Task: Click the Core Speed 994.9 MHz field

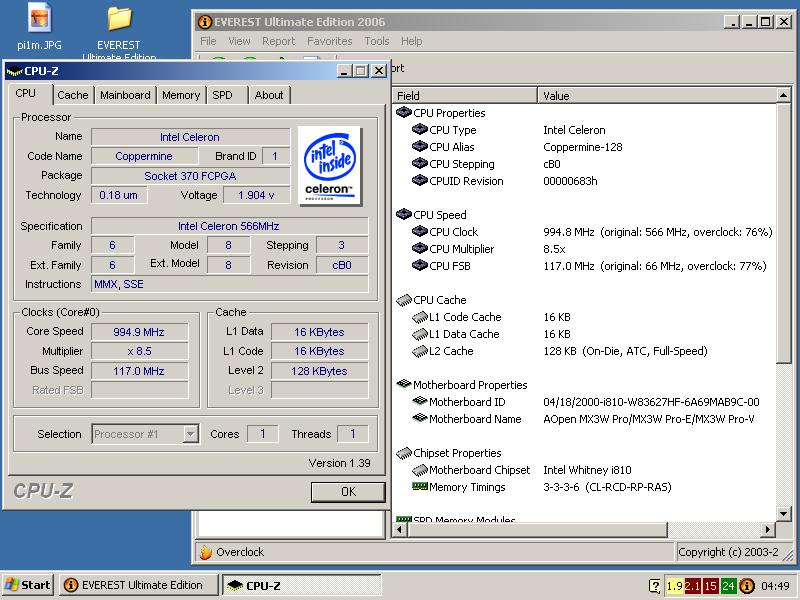Action: click(x=139, y=332)
